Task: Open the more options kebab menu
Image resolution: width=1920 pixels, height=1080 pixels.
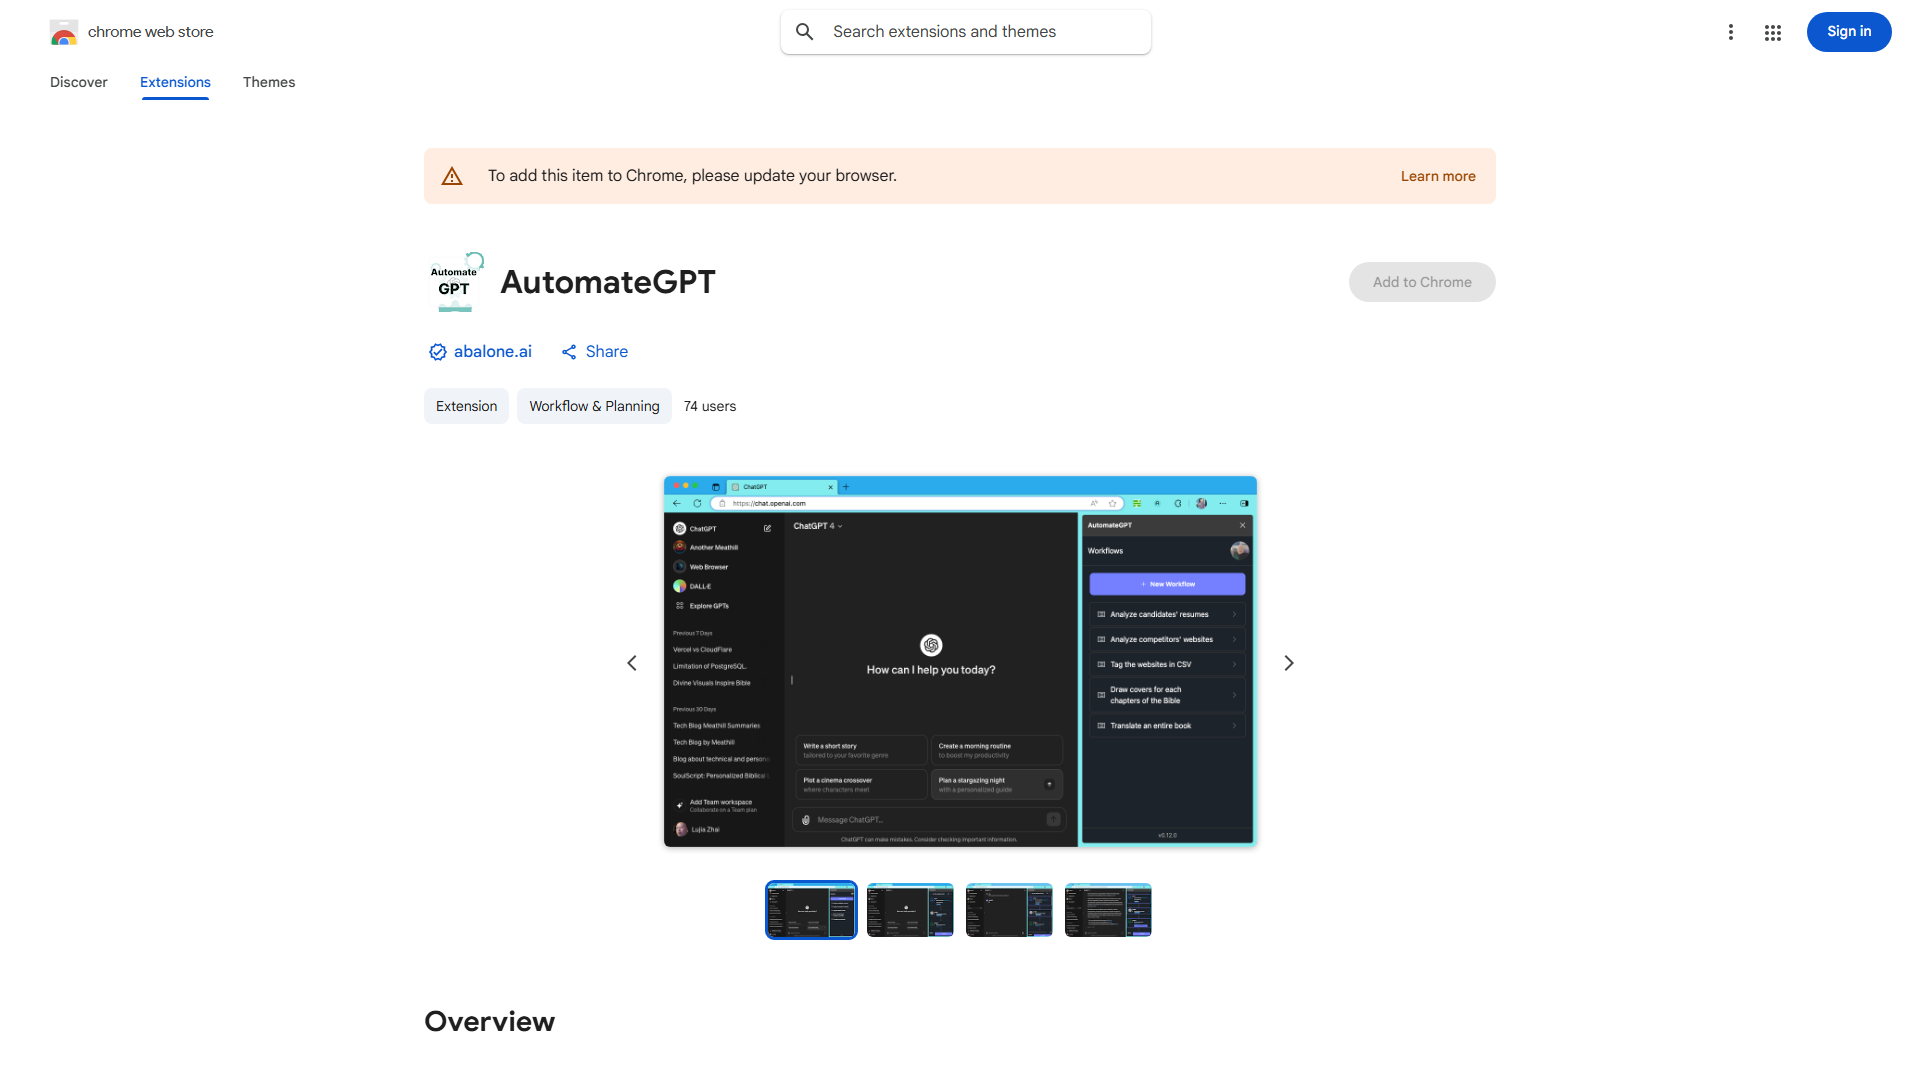Action: click(x=1731, y=32)
